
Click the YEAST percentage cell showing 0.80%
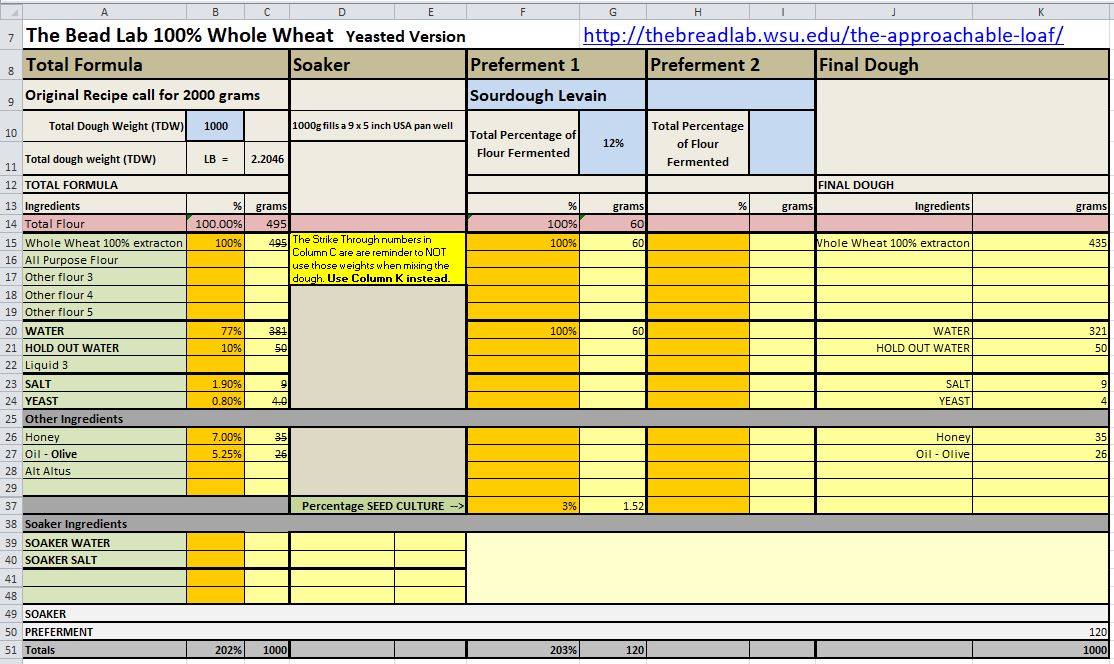tap(215, 401)
